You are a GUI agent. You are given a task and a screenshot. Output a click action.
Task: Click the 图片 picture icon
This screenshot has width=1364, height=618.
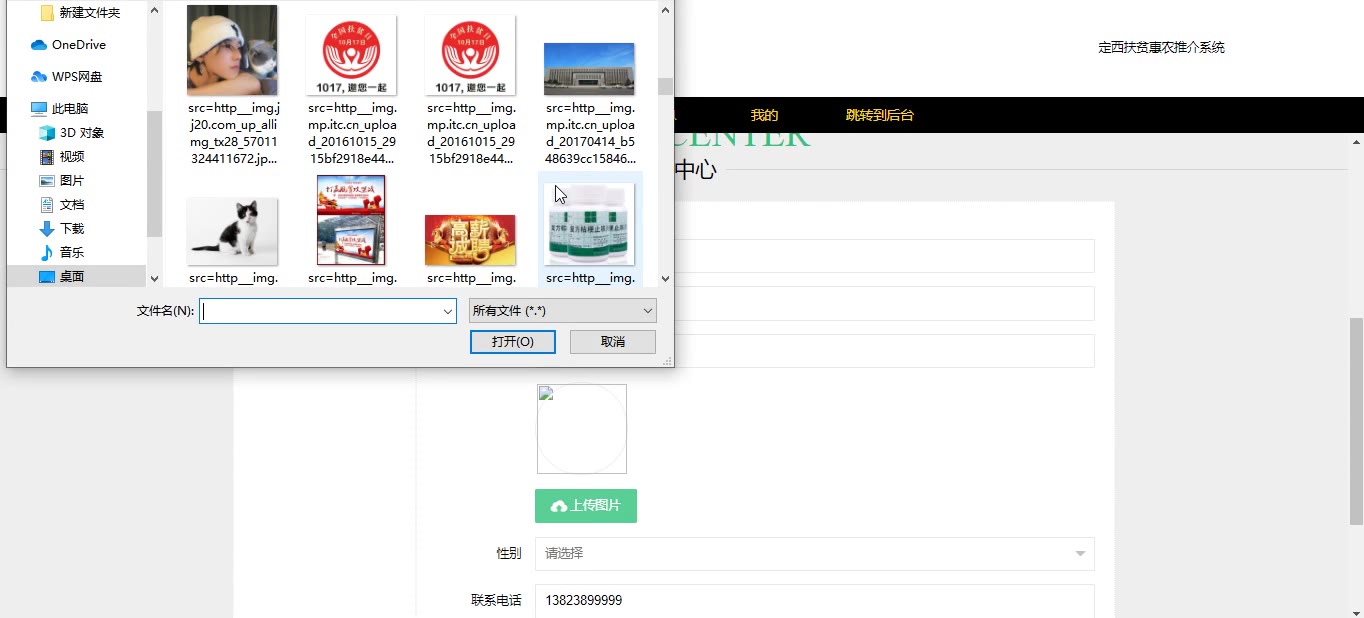[x=47, y=181]
